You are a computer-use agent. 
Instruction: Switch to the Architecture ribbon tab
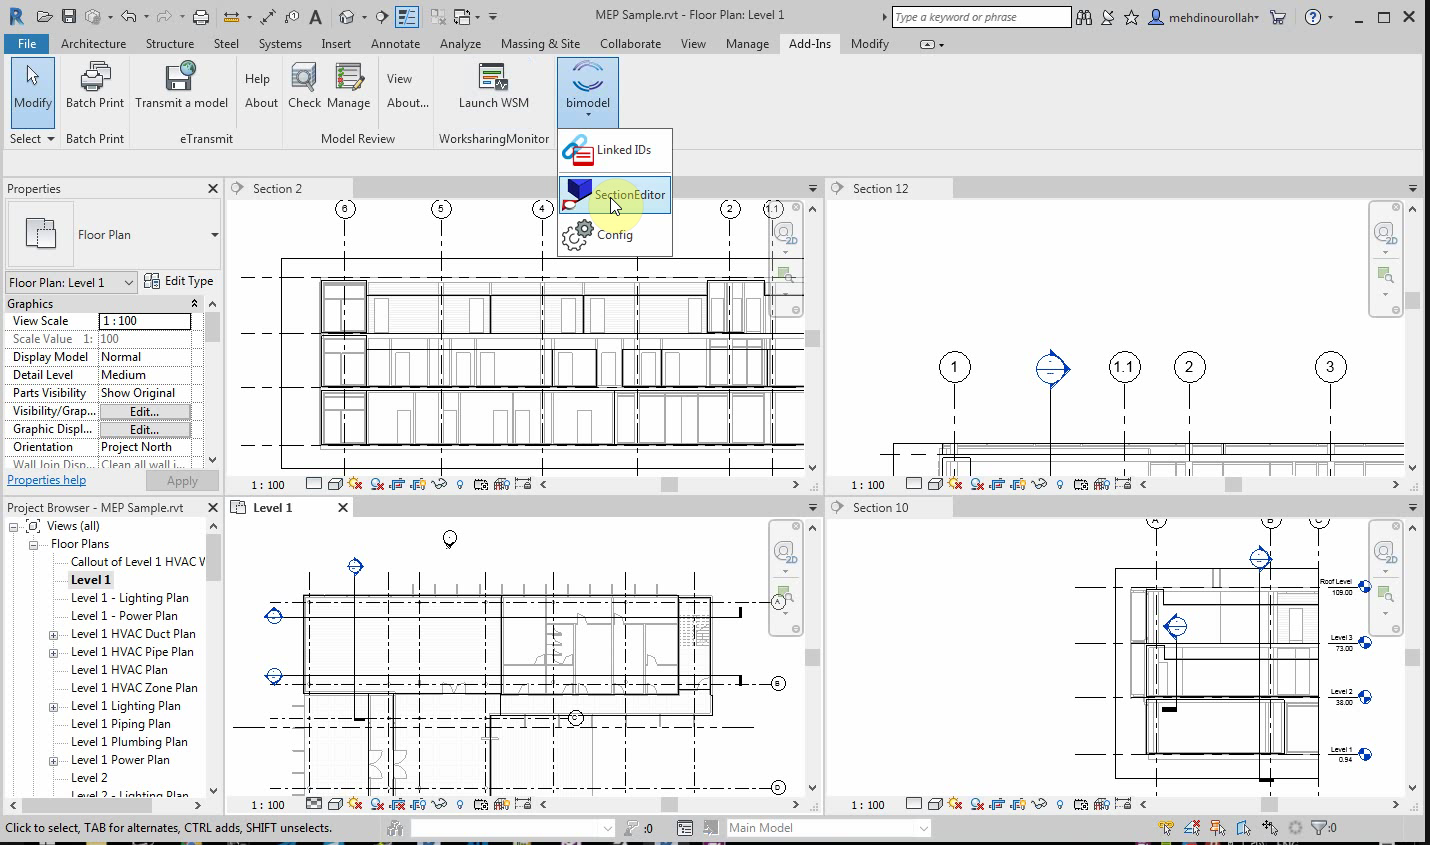pyautogui.click(x=93, y=44)
